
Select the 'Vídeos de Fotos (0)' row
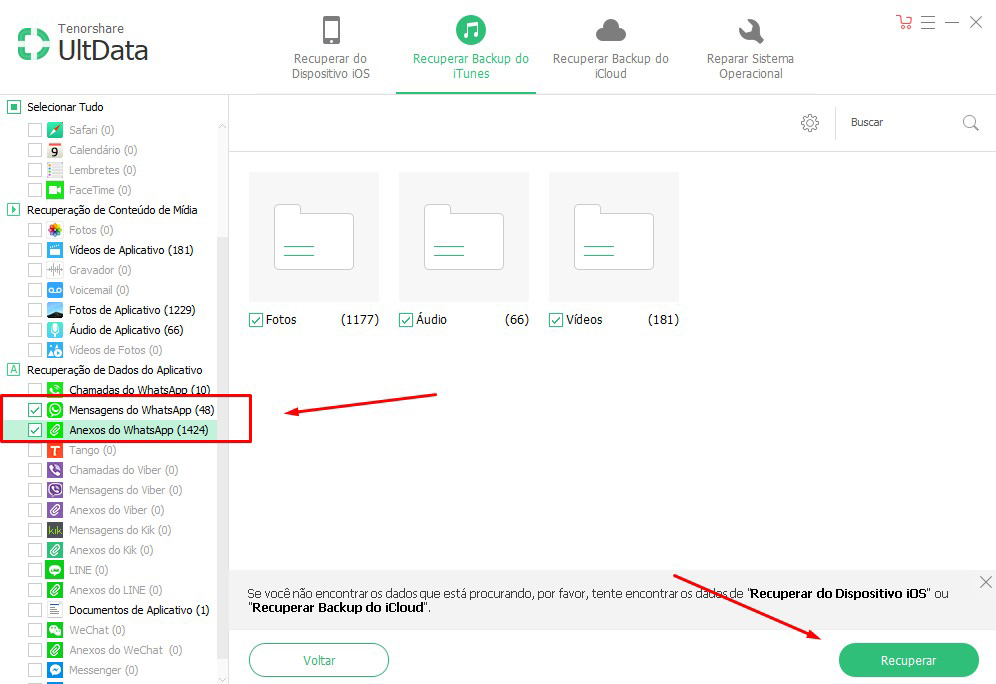[x=109, y=350]
